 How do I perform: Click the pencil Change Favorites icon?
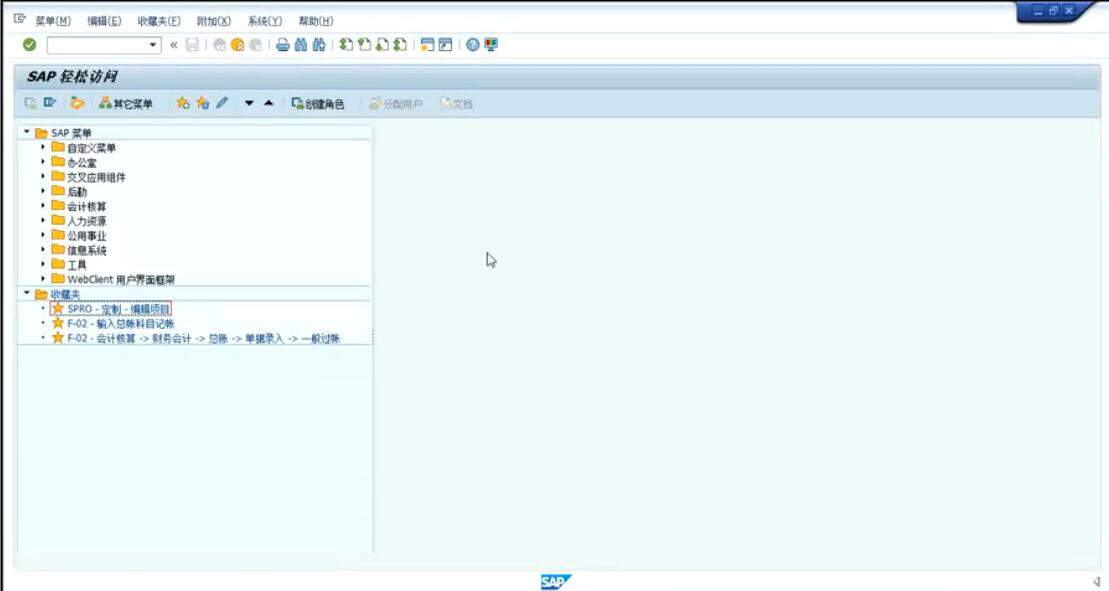[222, 103]
